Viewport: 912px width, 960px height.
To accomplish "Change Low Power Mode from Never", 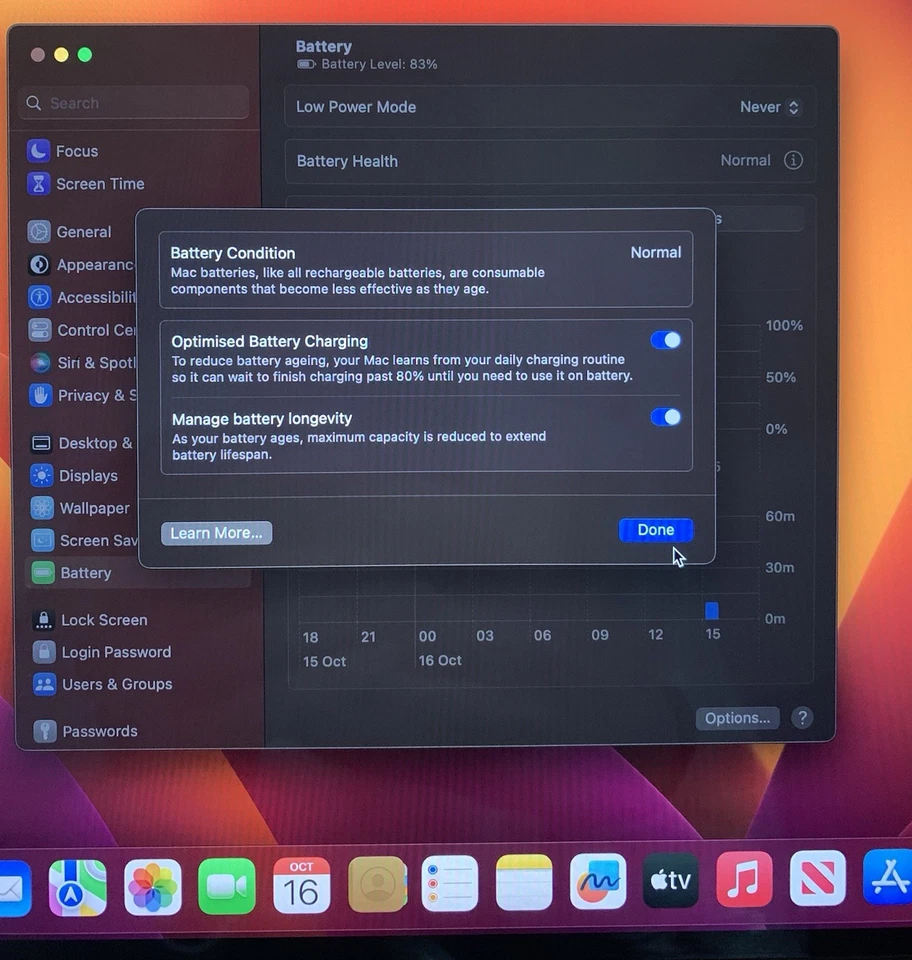I will tap(768, 107).
